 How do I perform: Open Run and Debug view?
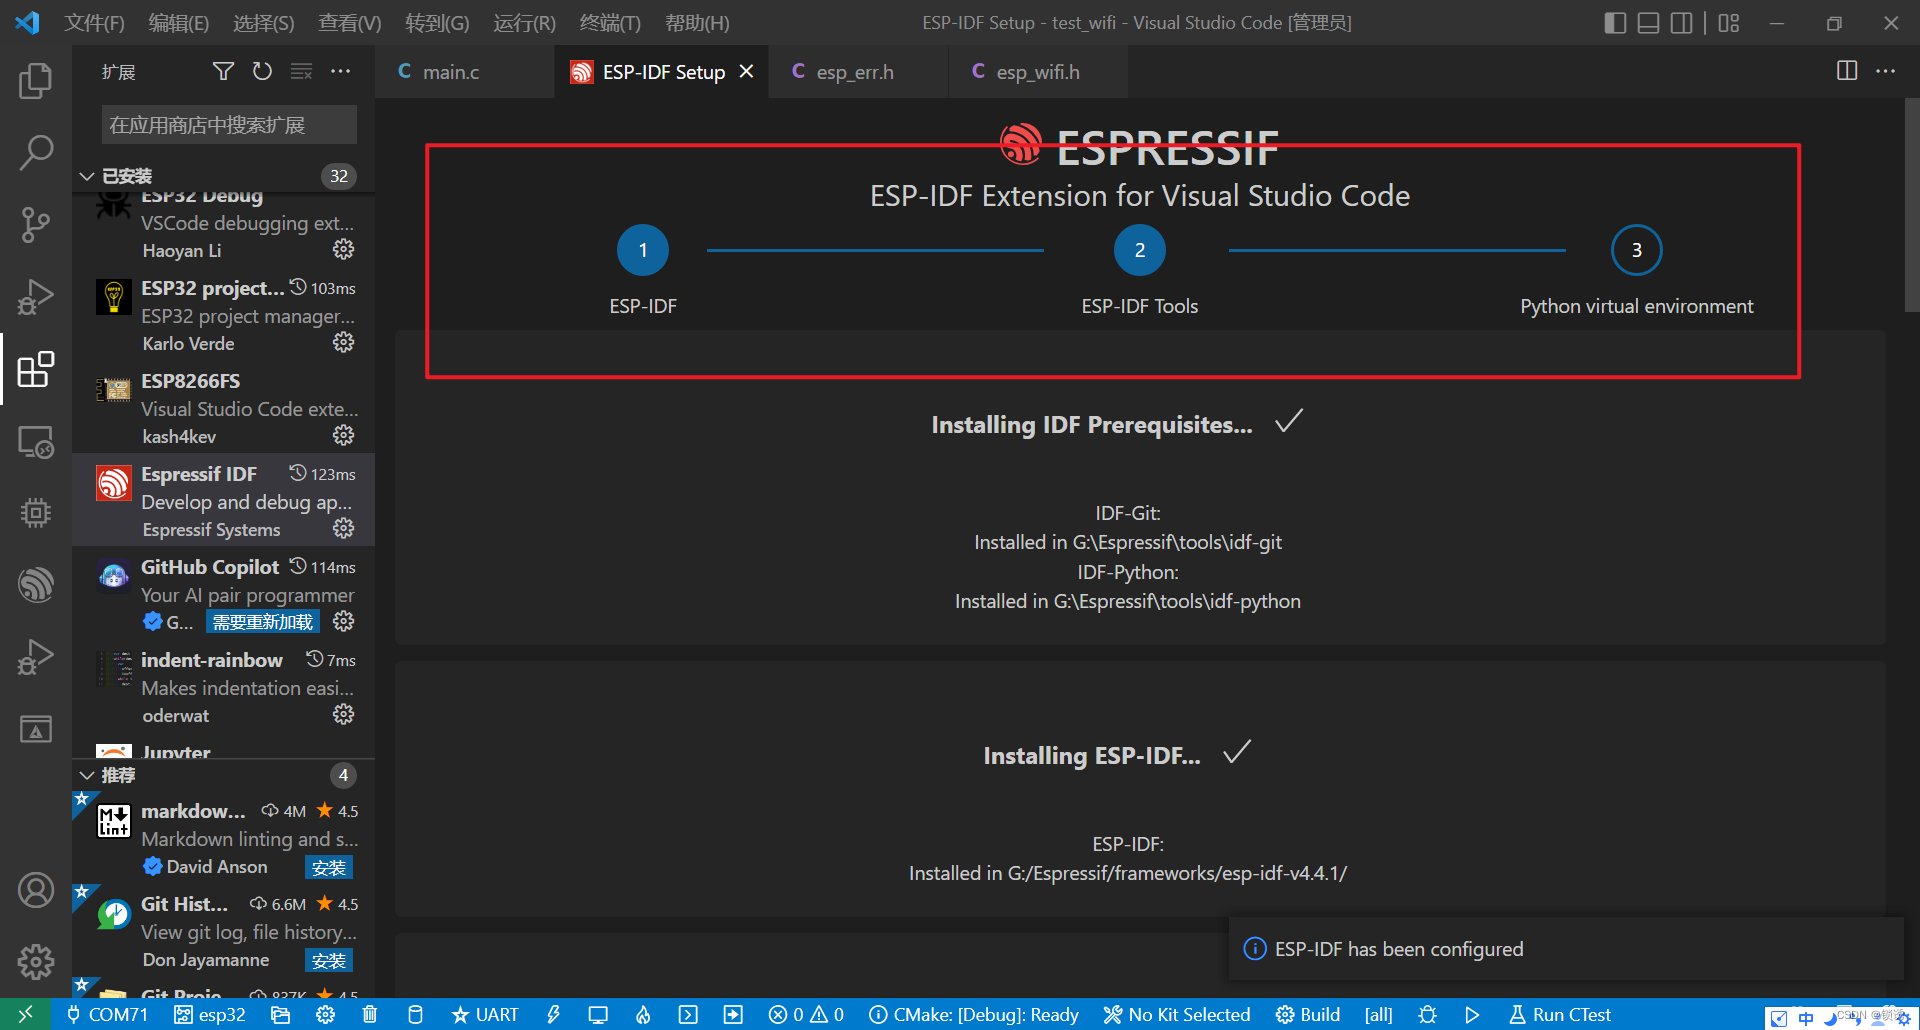36,297
